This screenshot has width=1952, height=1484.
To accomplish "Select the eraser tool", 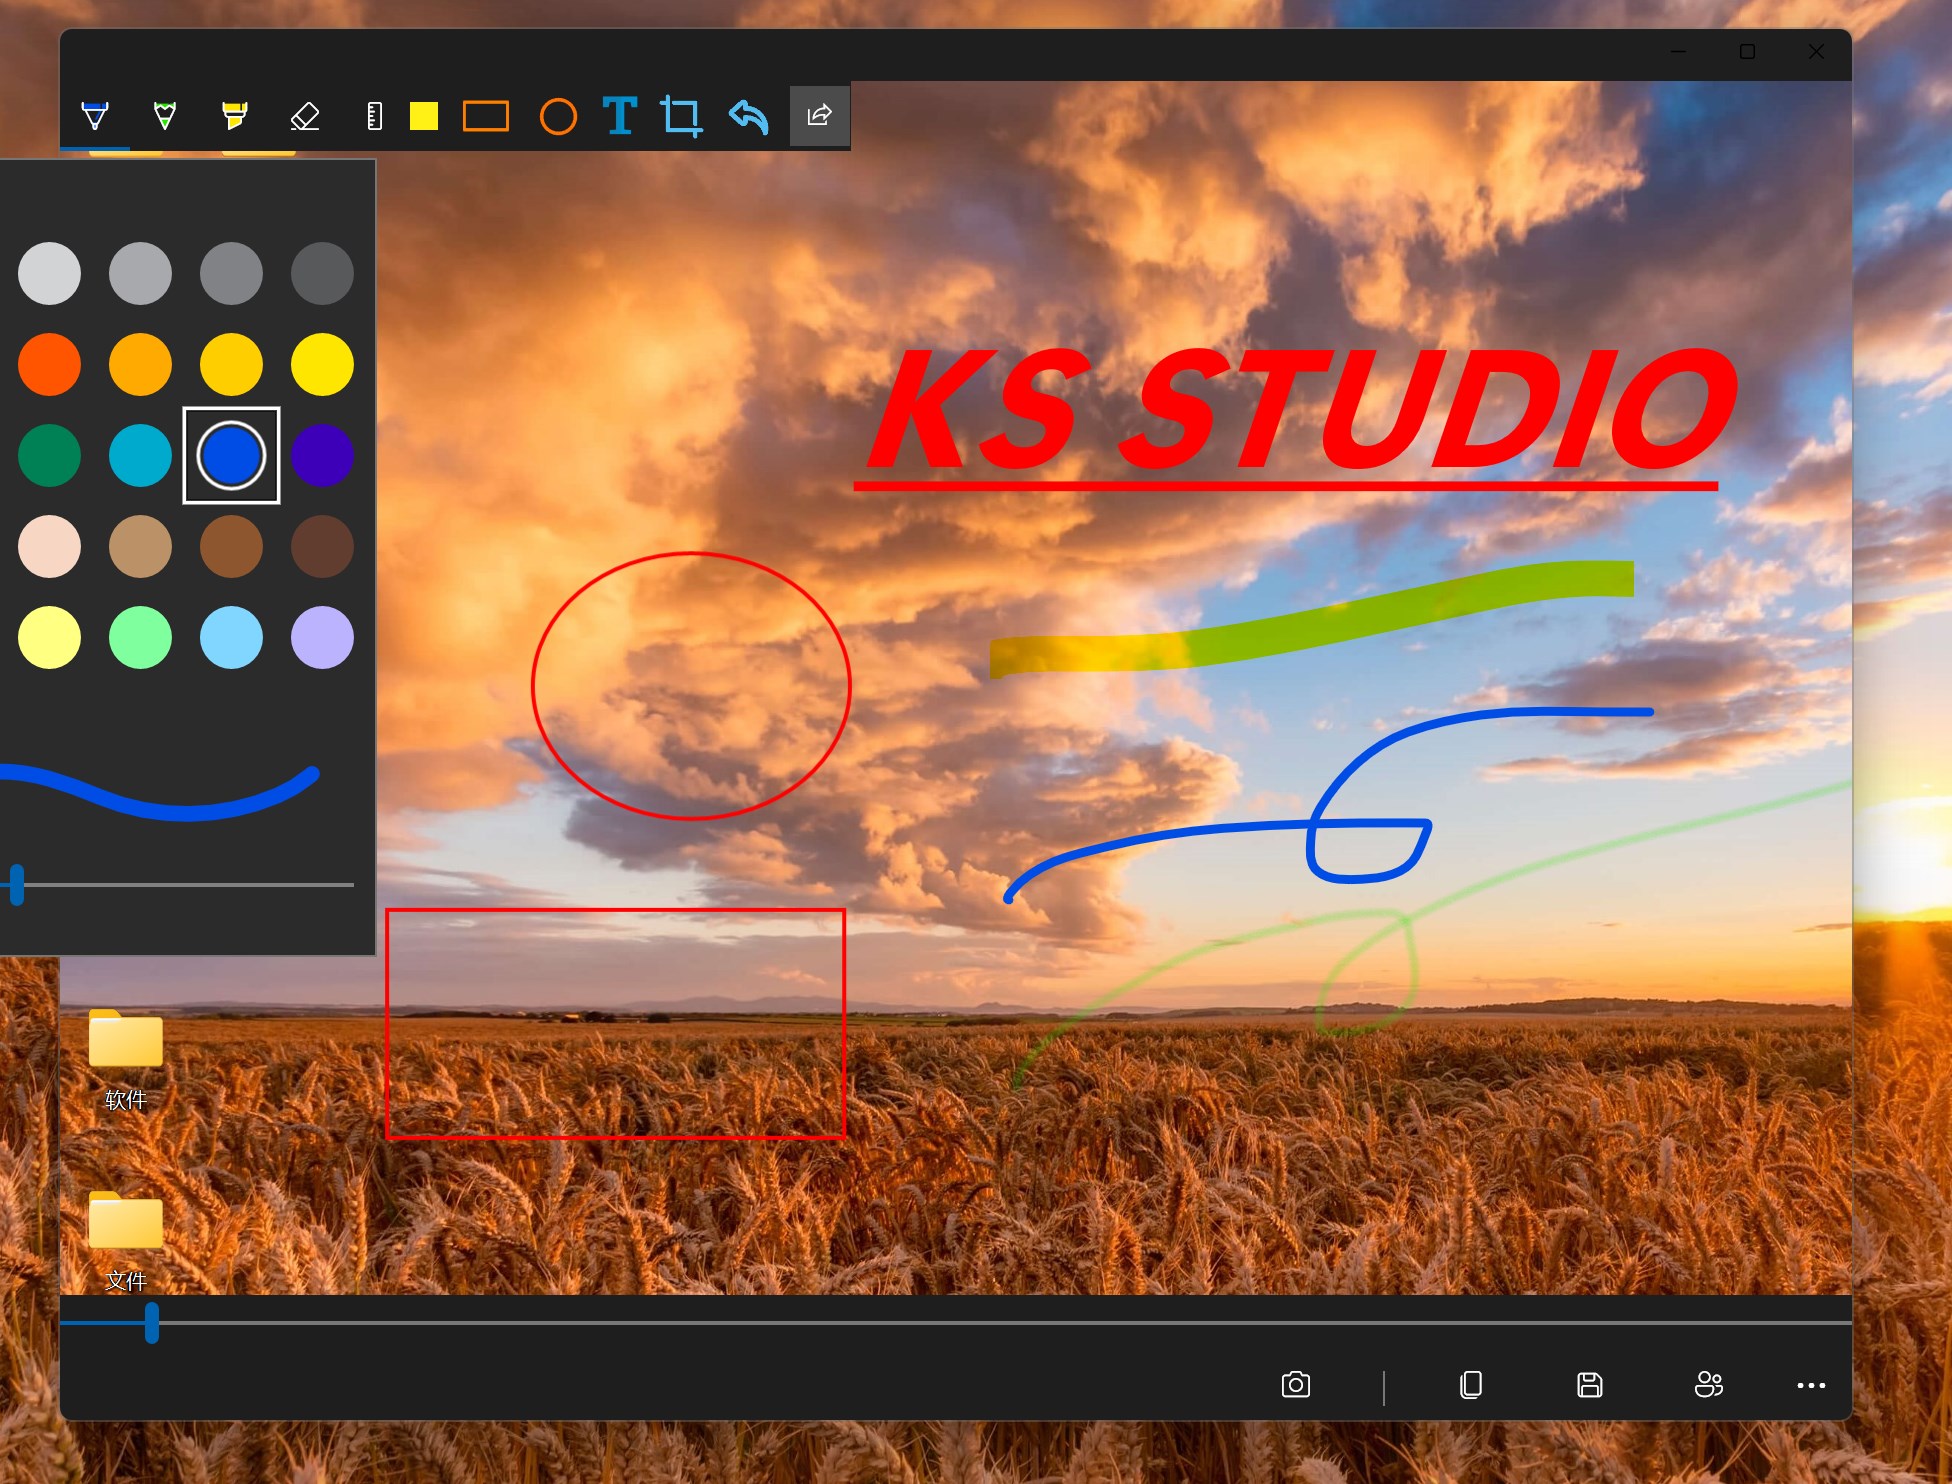I will click(305, 116).
